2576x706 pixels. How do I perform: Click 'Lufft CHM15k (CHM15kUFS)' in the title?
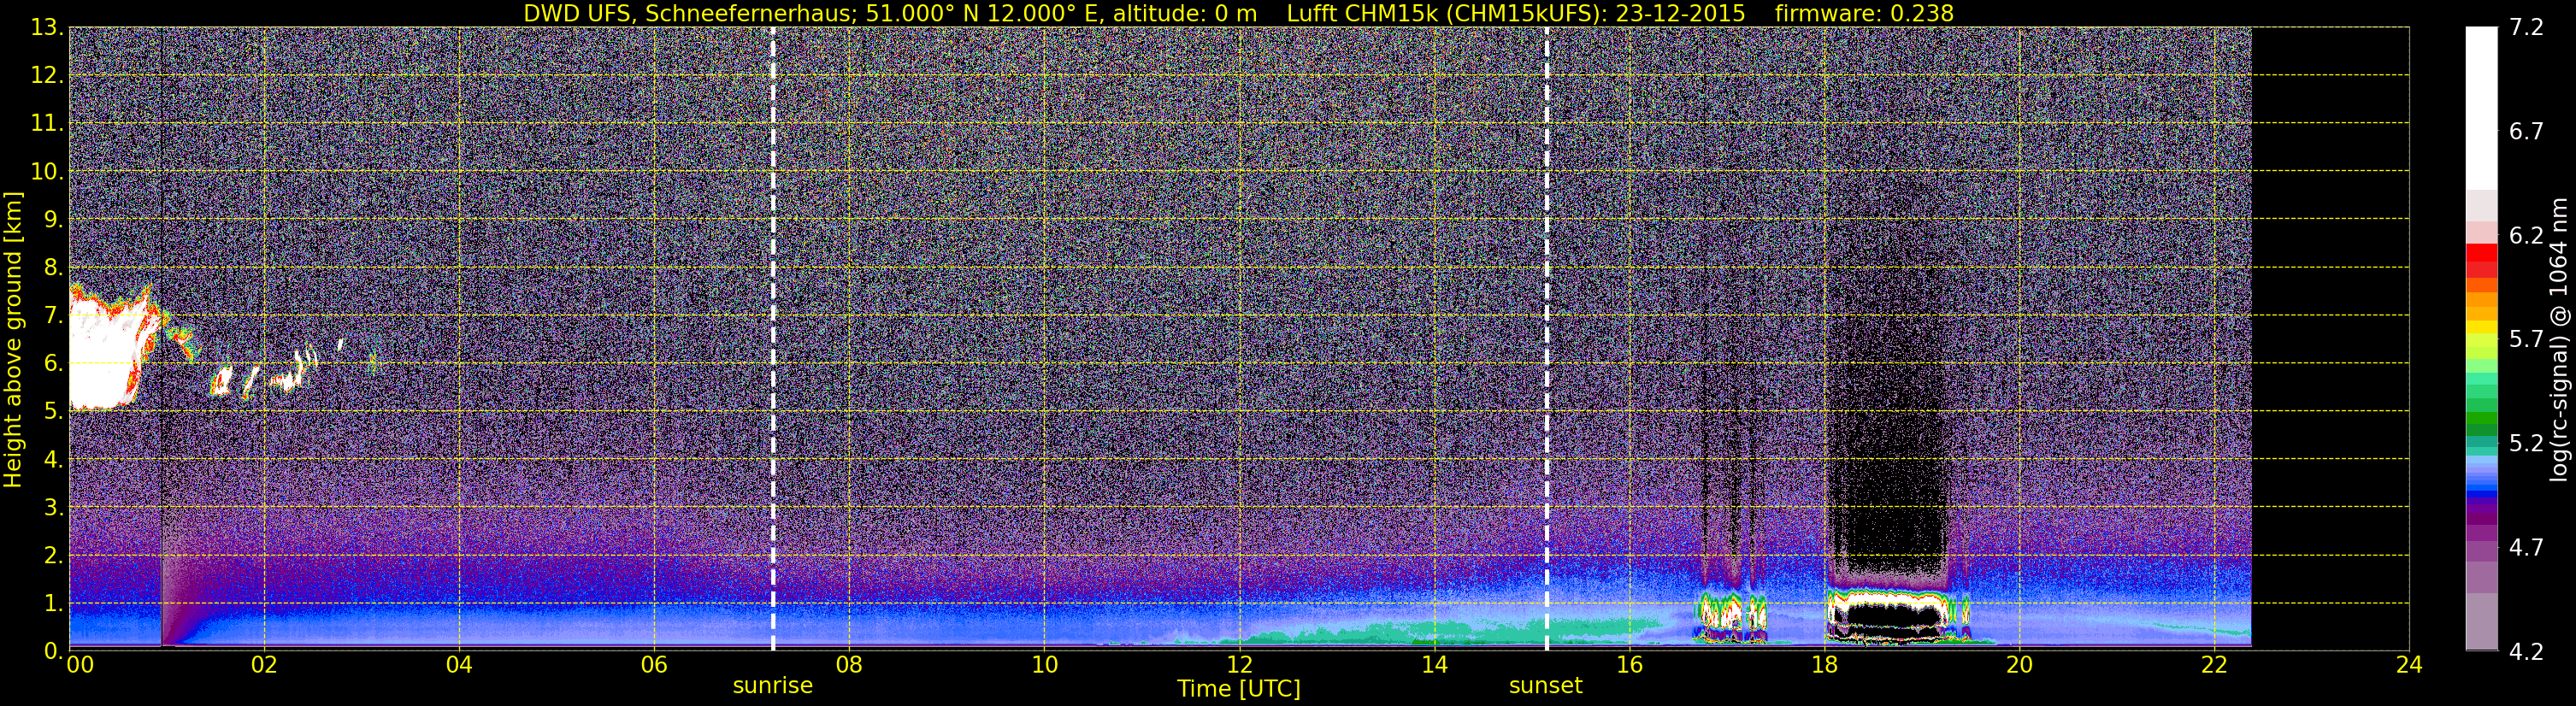pyautogui.click(x=1446, y=13)
